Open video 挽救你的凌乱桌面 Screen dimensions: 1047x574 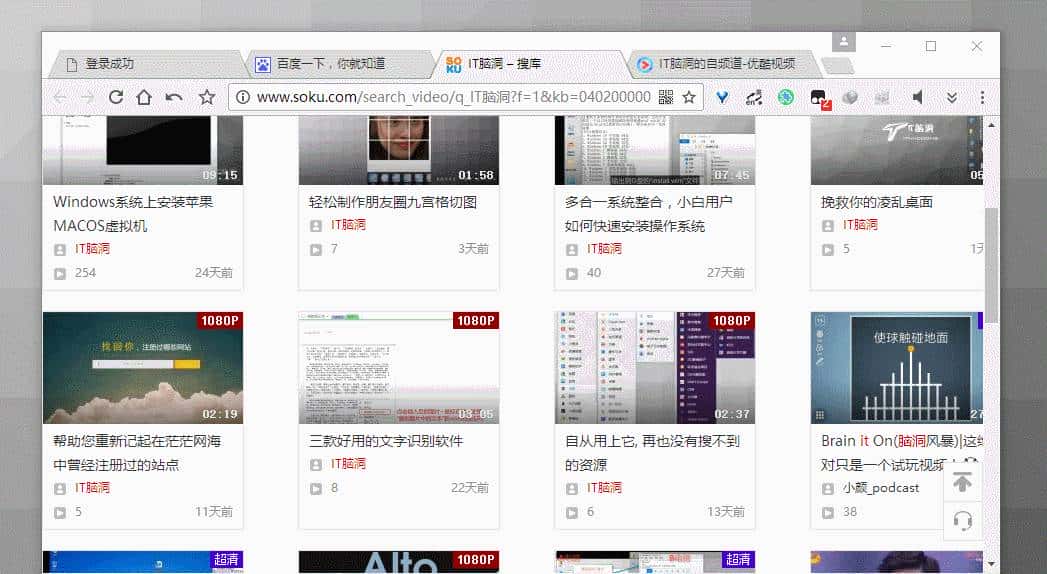pyautogui.click(x=877, y=202)
